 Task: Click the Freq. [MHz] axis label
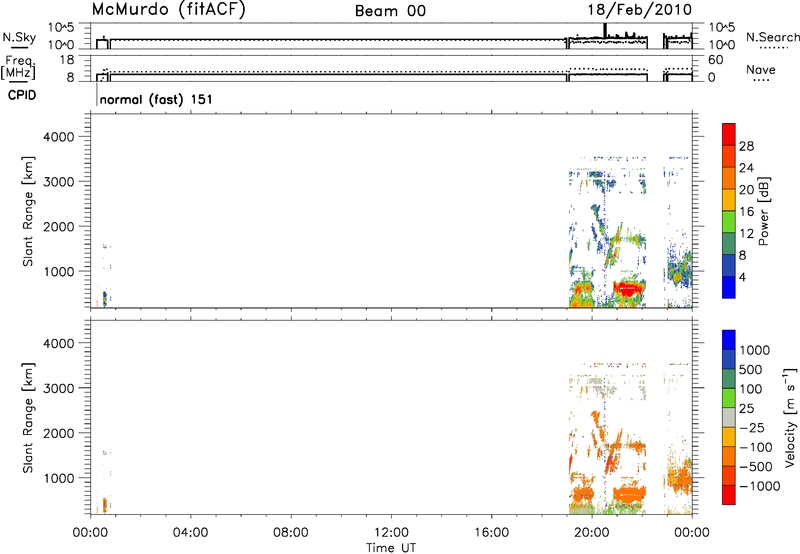click(x=20, y=67)
